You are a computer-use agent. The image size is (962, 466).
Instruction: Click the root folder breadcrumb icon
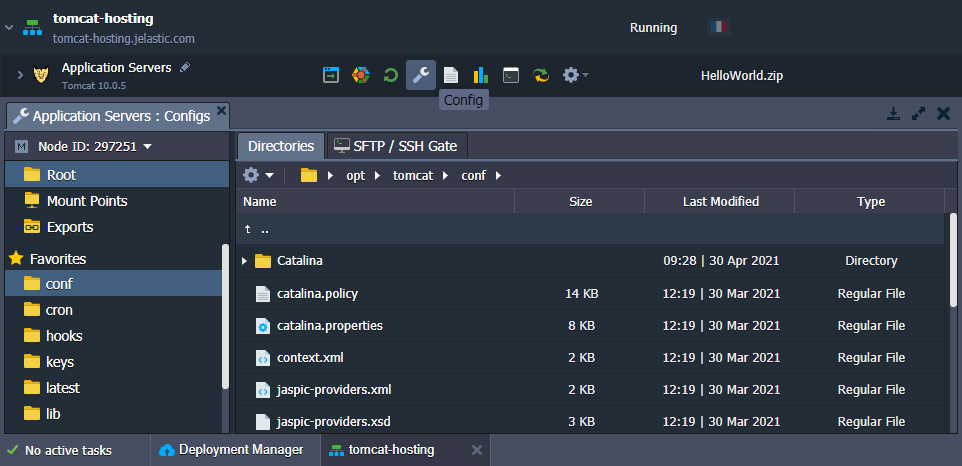(309, 175)
